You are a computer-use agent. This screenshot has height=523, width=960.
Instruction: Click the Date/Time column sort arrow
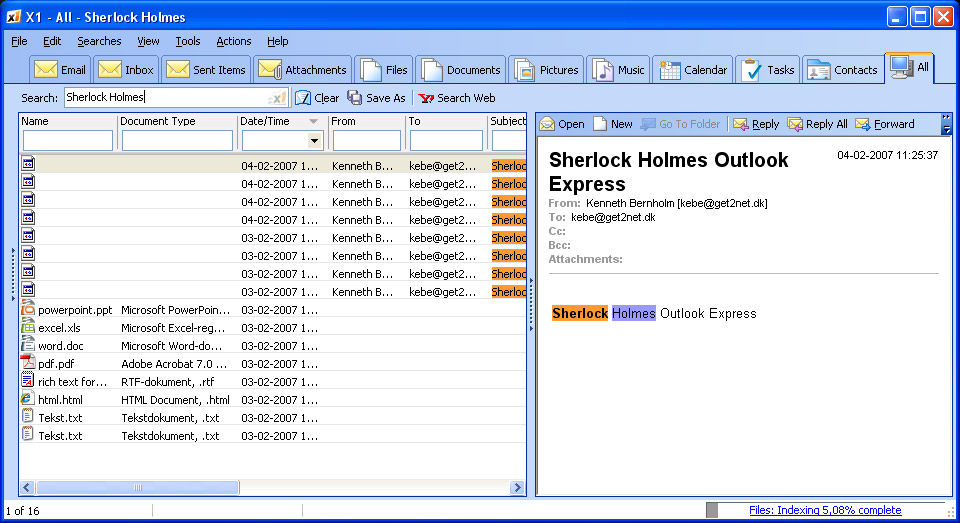pos(314,121)
